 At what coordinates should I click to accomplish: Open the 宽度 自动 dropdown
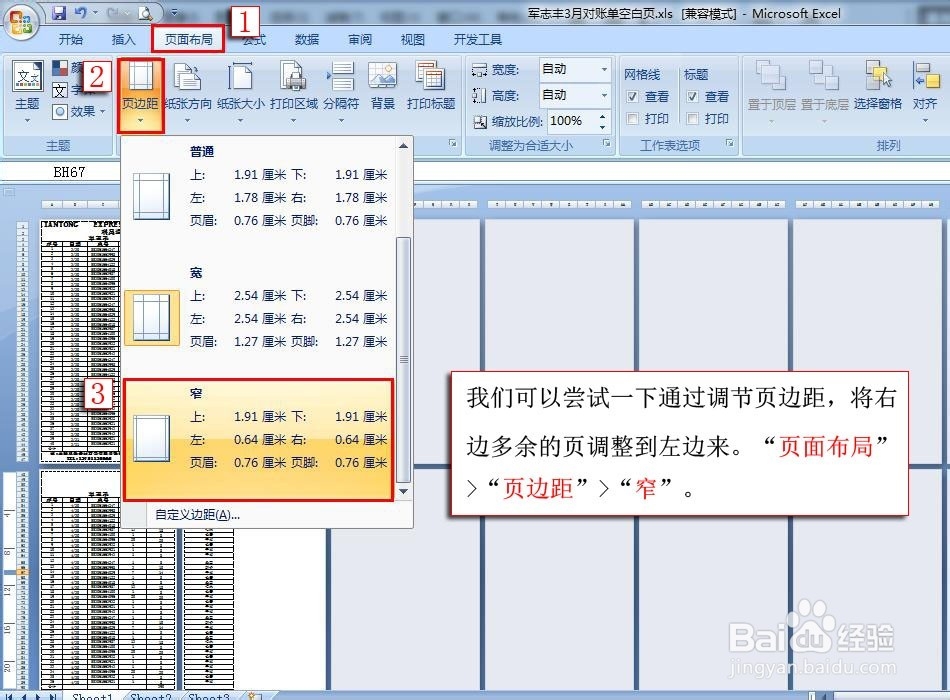point(604,70)
